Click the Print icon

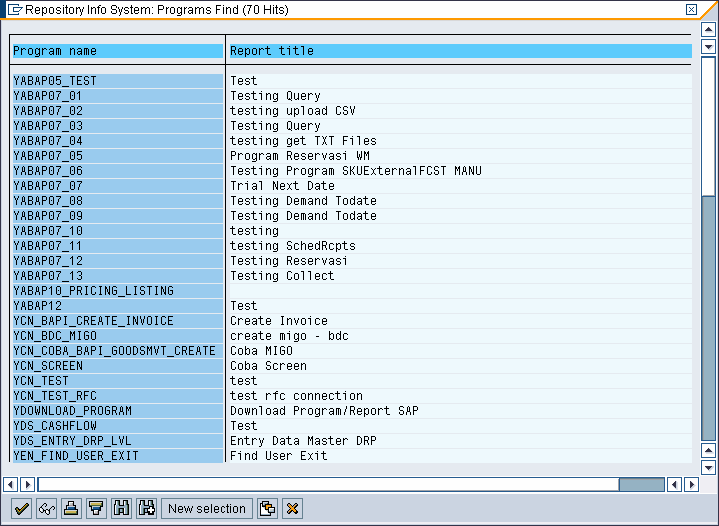[71, 509]
